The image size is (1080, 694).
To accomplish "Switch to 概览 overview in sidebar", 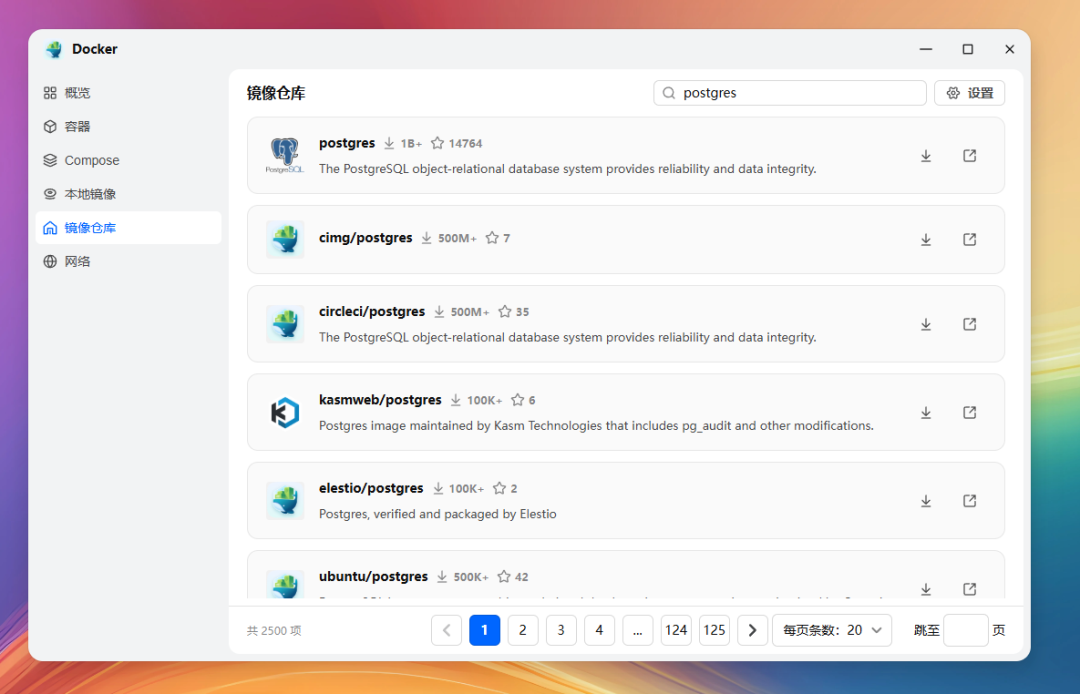I will [x=78, y=93].
